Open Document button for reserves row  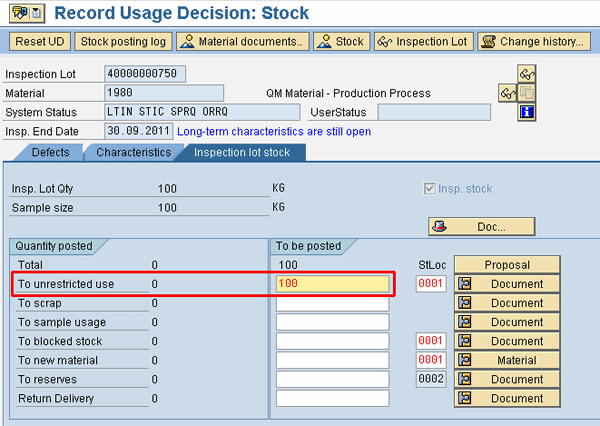point(507,379)
